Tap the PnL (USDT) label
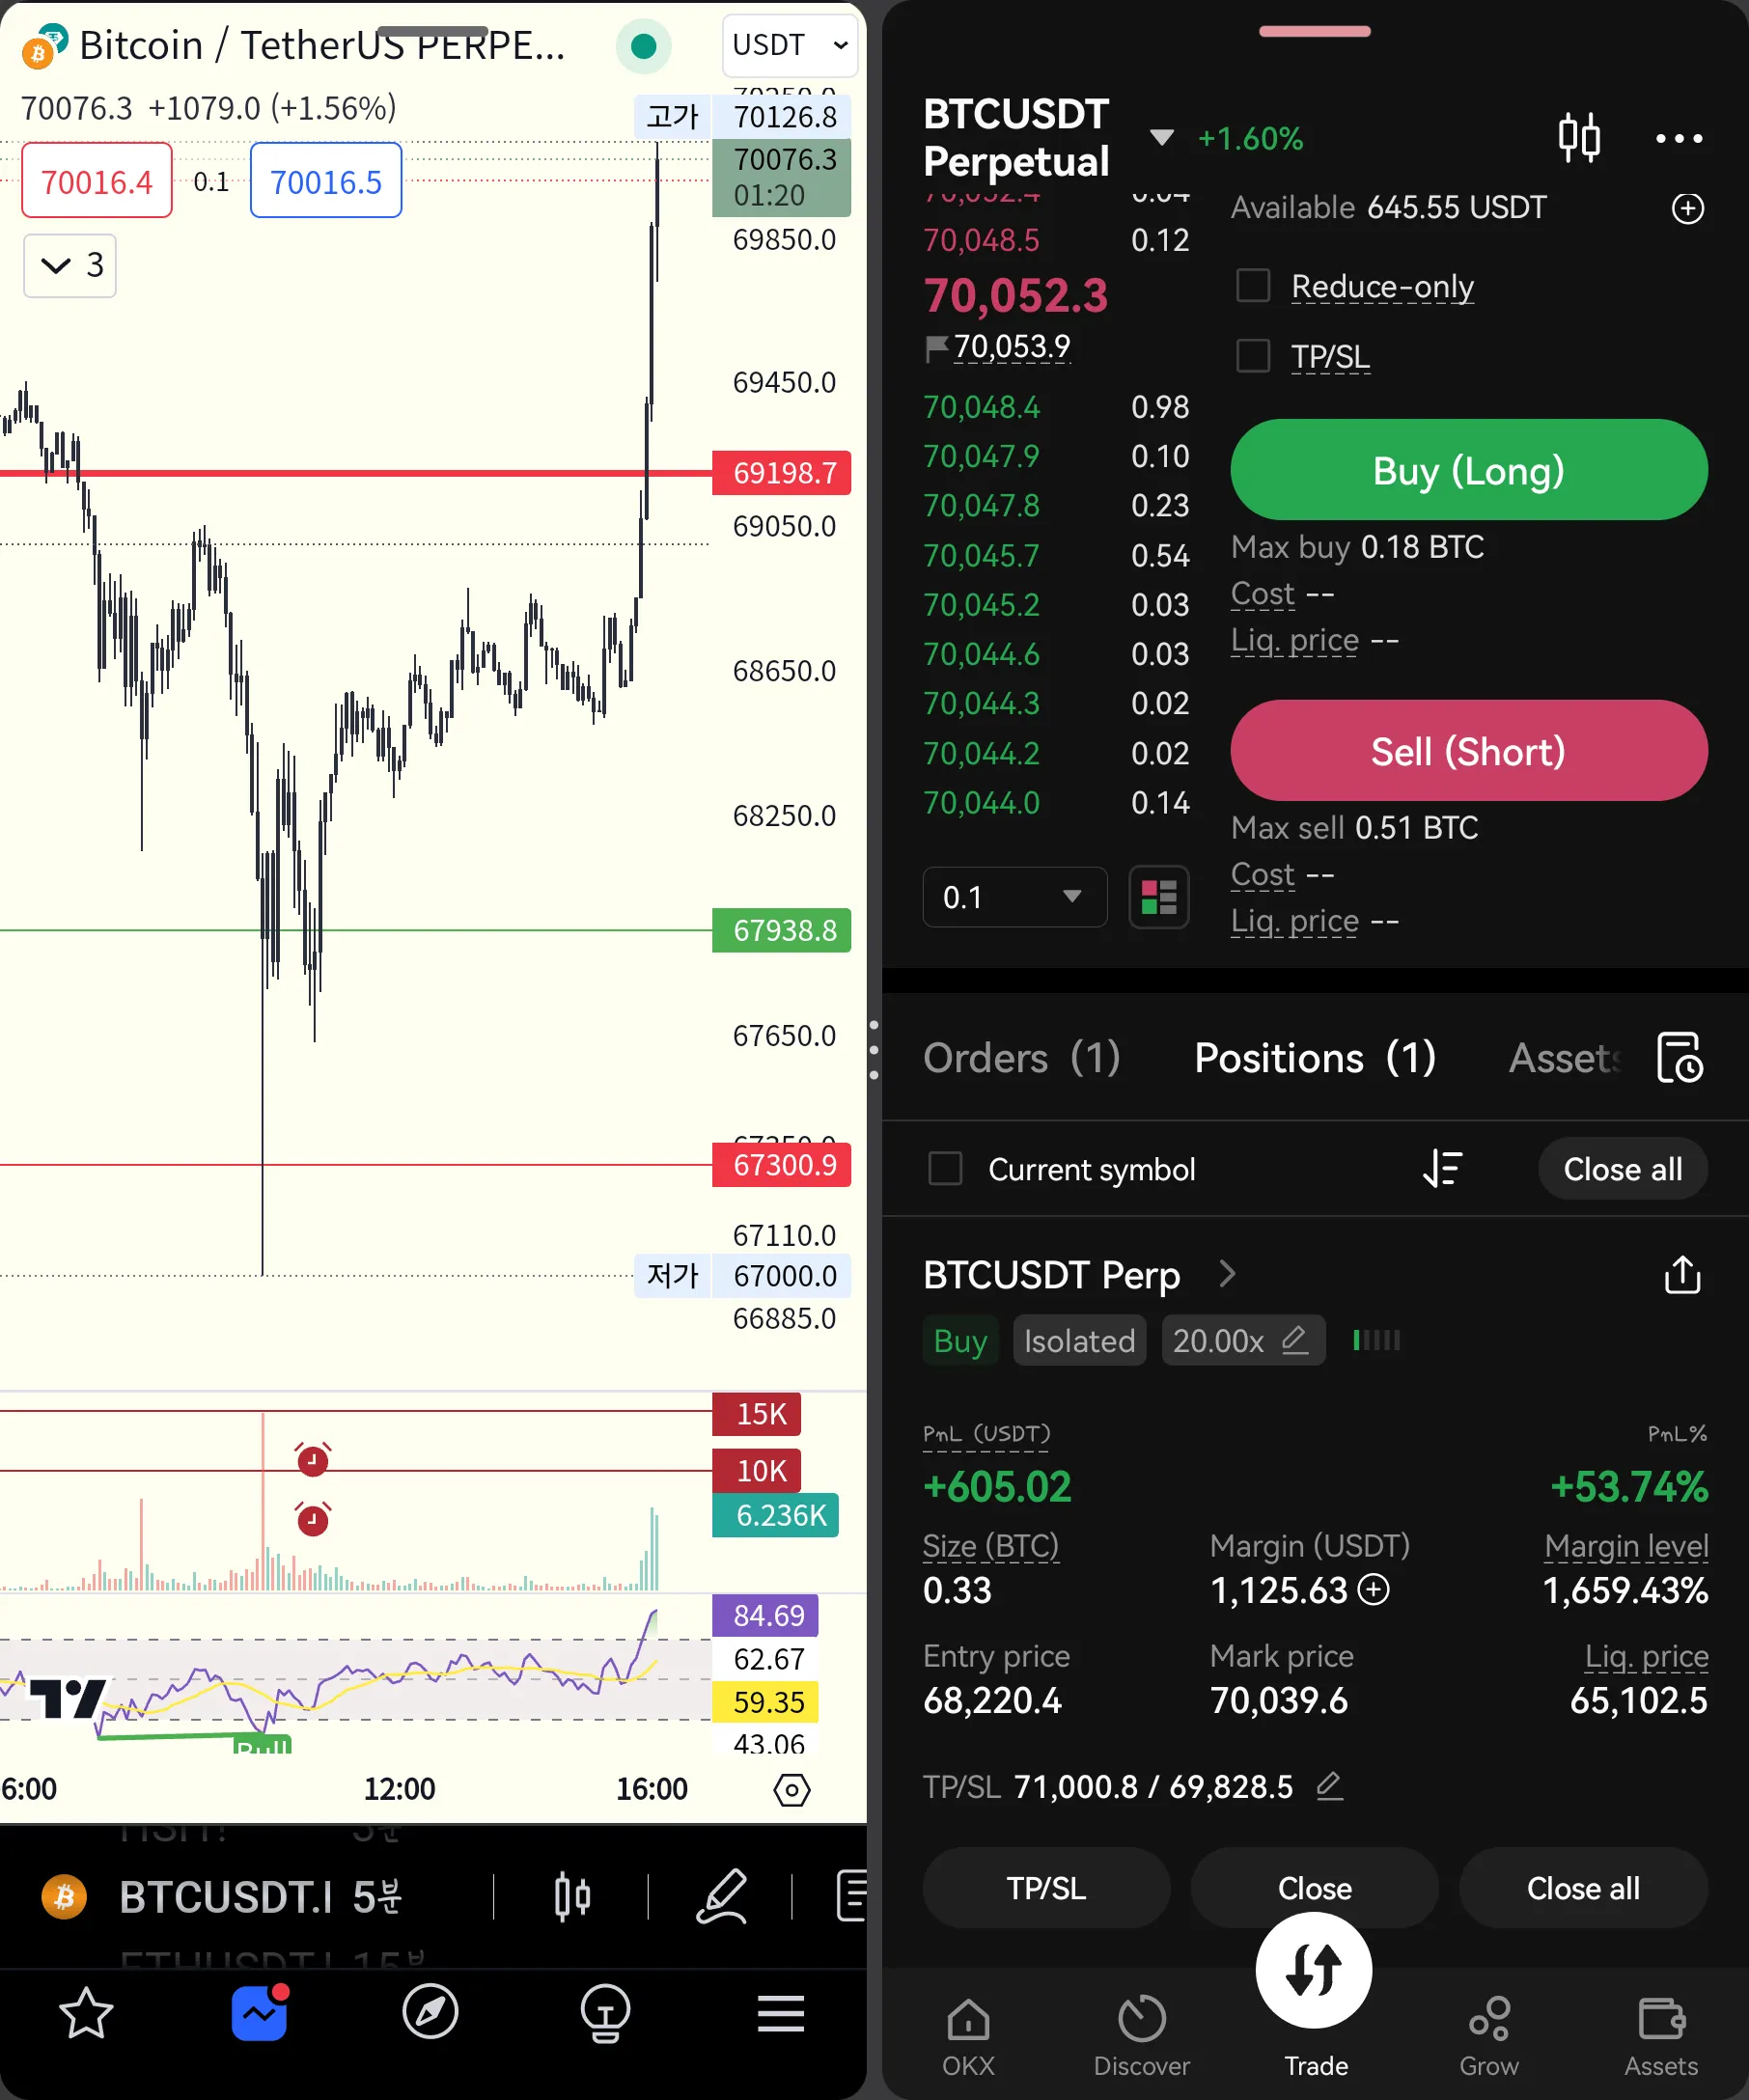Screen dimensions: 1749x2100 [986, 1433]
